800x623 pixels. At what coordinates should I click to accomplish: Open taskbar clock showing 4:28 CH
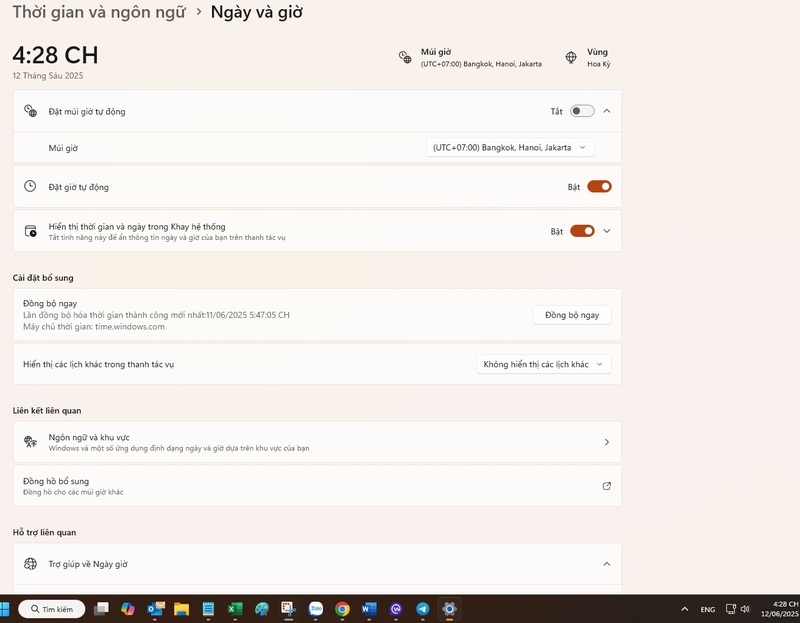[780, 609]
